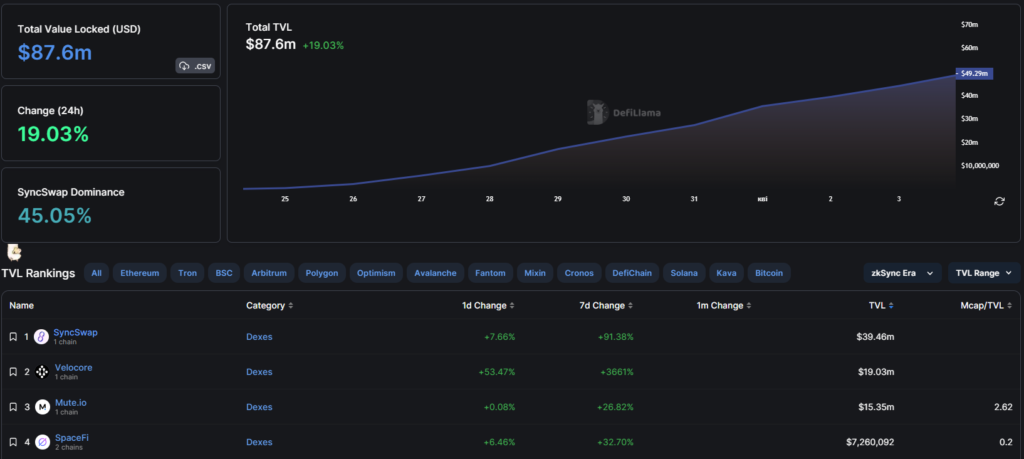Bookmark the SyncSwap row

13,337
